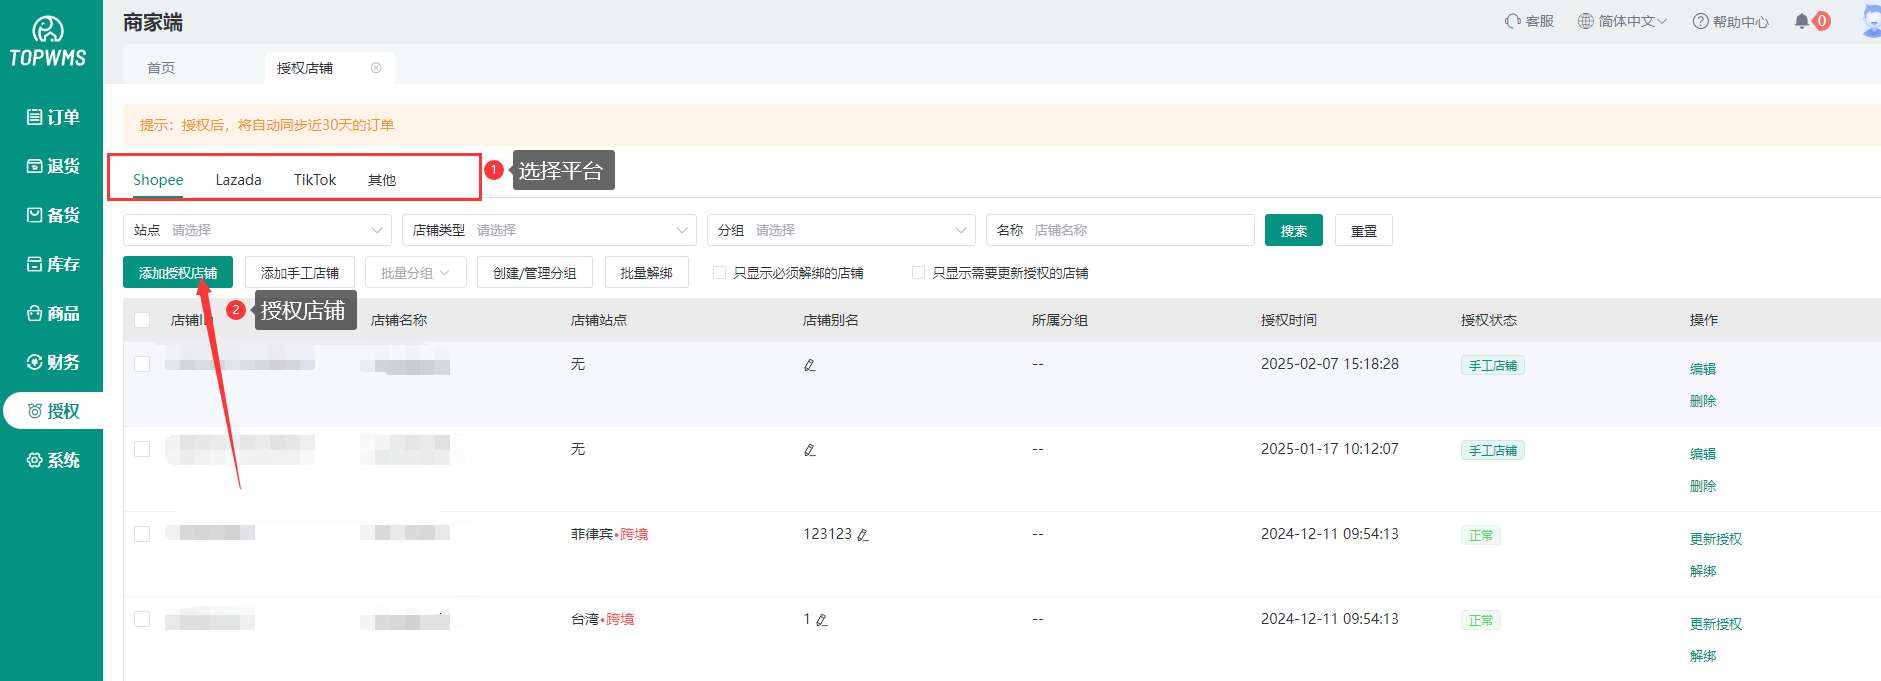This screenshot has width=1881, height=681.
Task: Tick the 只显示需要更新授权的店铺 checkbox
Action: tap(918, 273)
